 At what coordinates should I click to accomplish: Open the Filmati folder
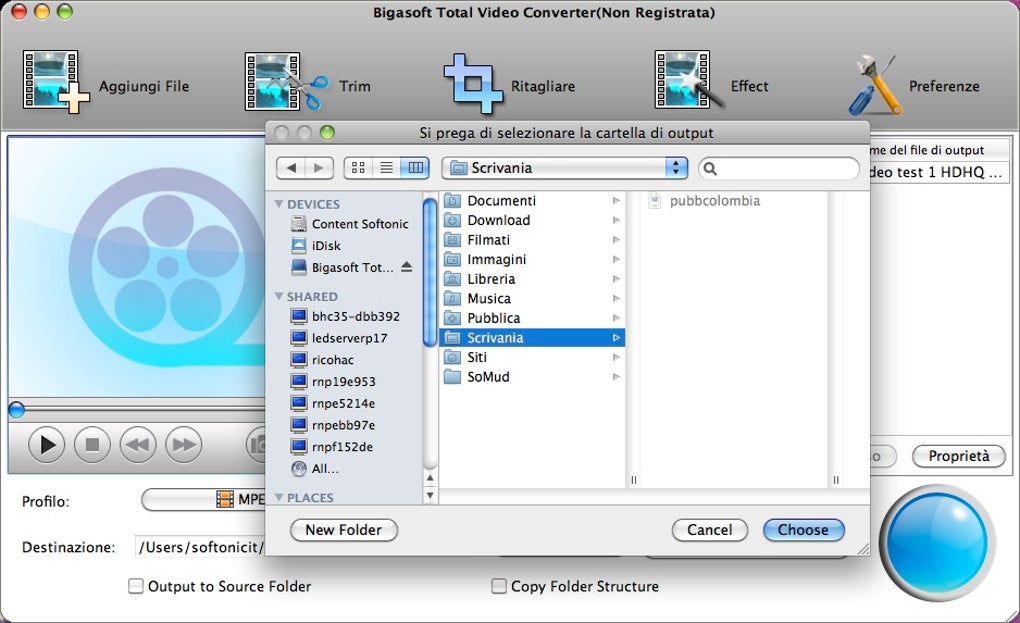tap(531, 240)
